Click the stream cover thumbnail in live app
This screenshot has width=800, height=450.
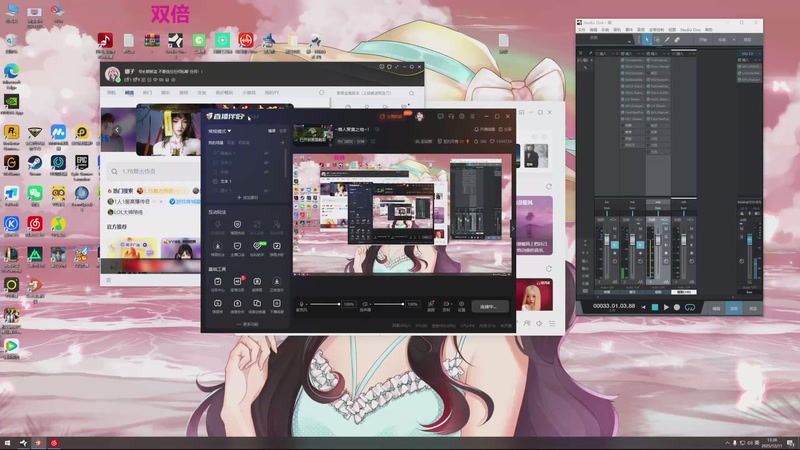(x=313, y=134)
